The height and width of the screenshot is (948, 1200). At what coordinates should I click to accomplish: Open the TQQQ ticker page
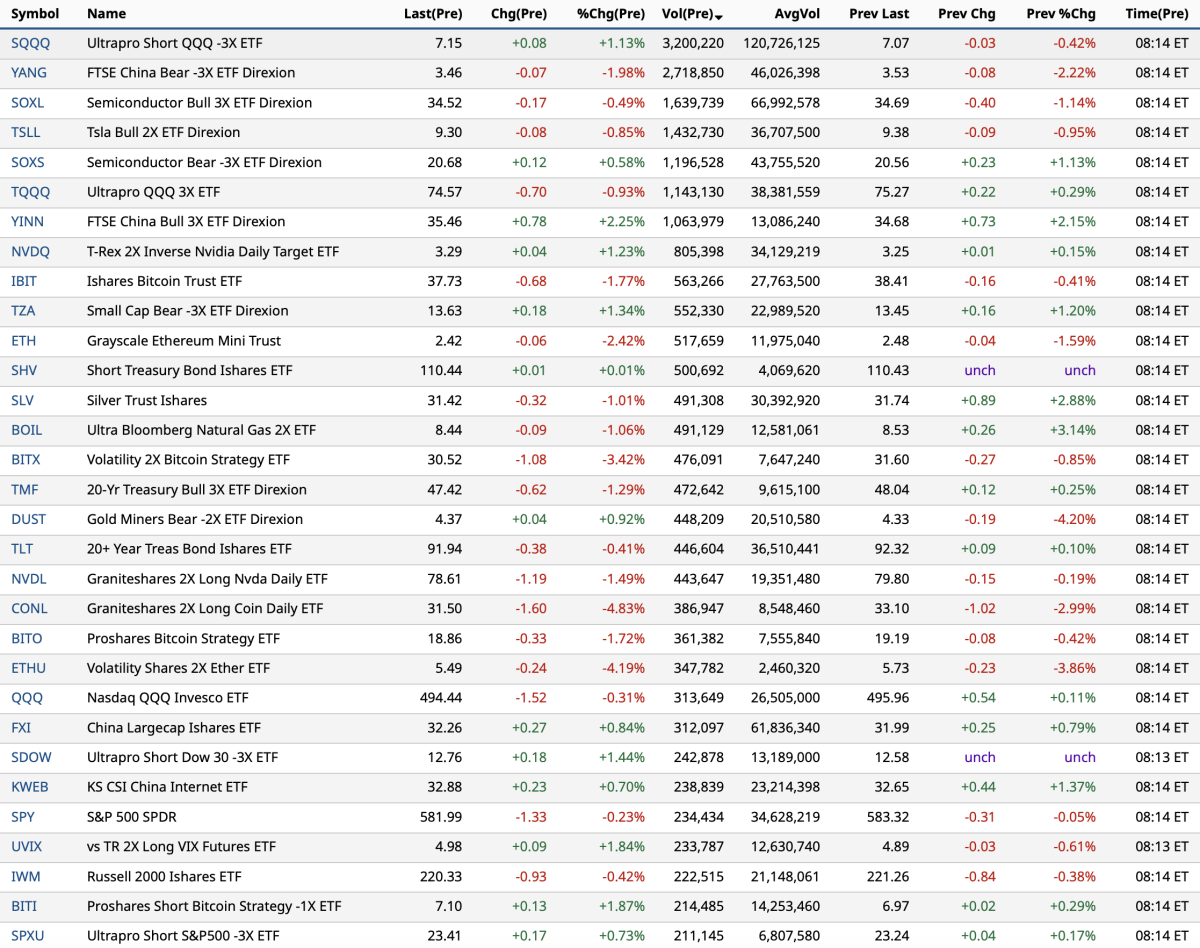[30, 192]
